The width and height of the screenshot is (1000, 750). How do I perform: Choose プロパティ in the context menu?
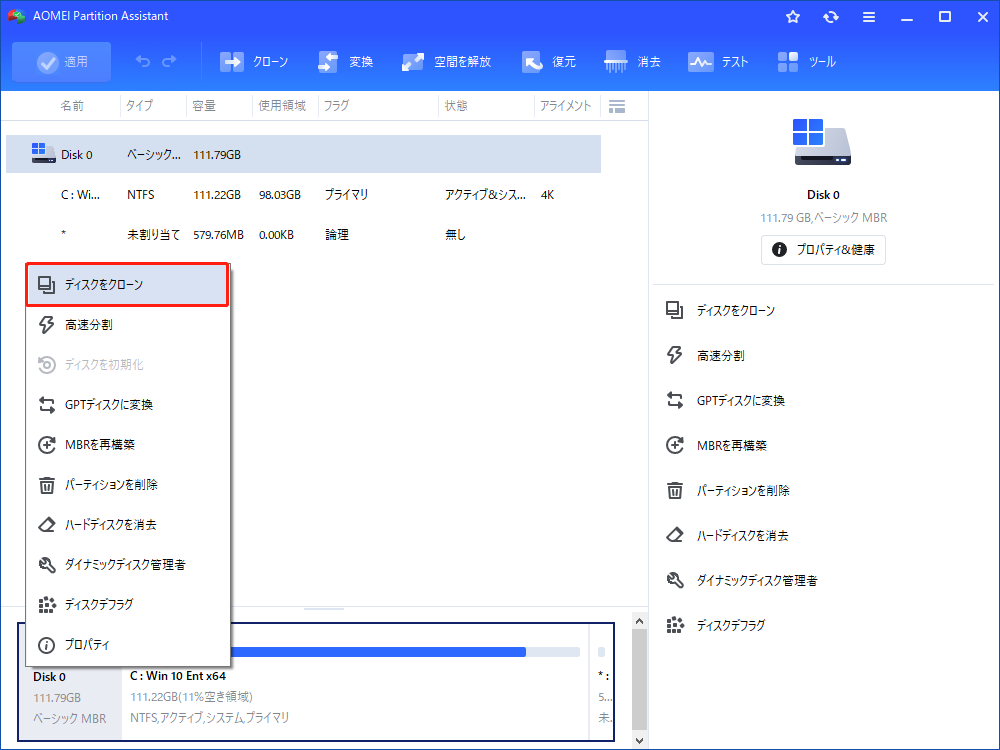(x=128, y=645)
